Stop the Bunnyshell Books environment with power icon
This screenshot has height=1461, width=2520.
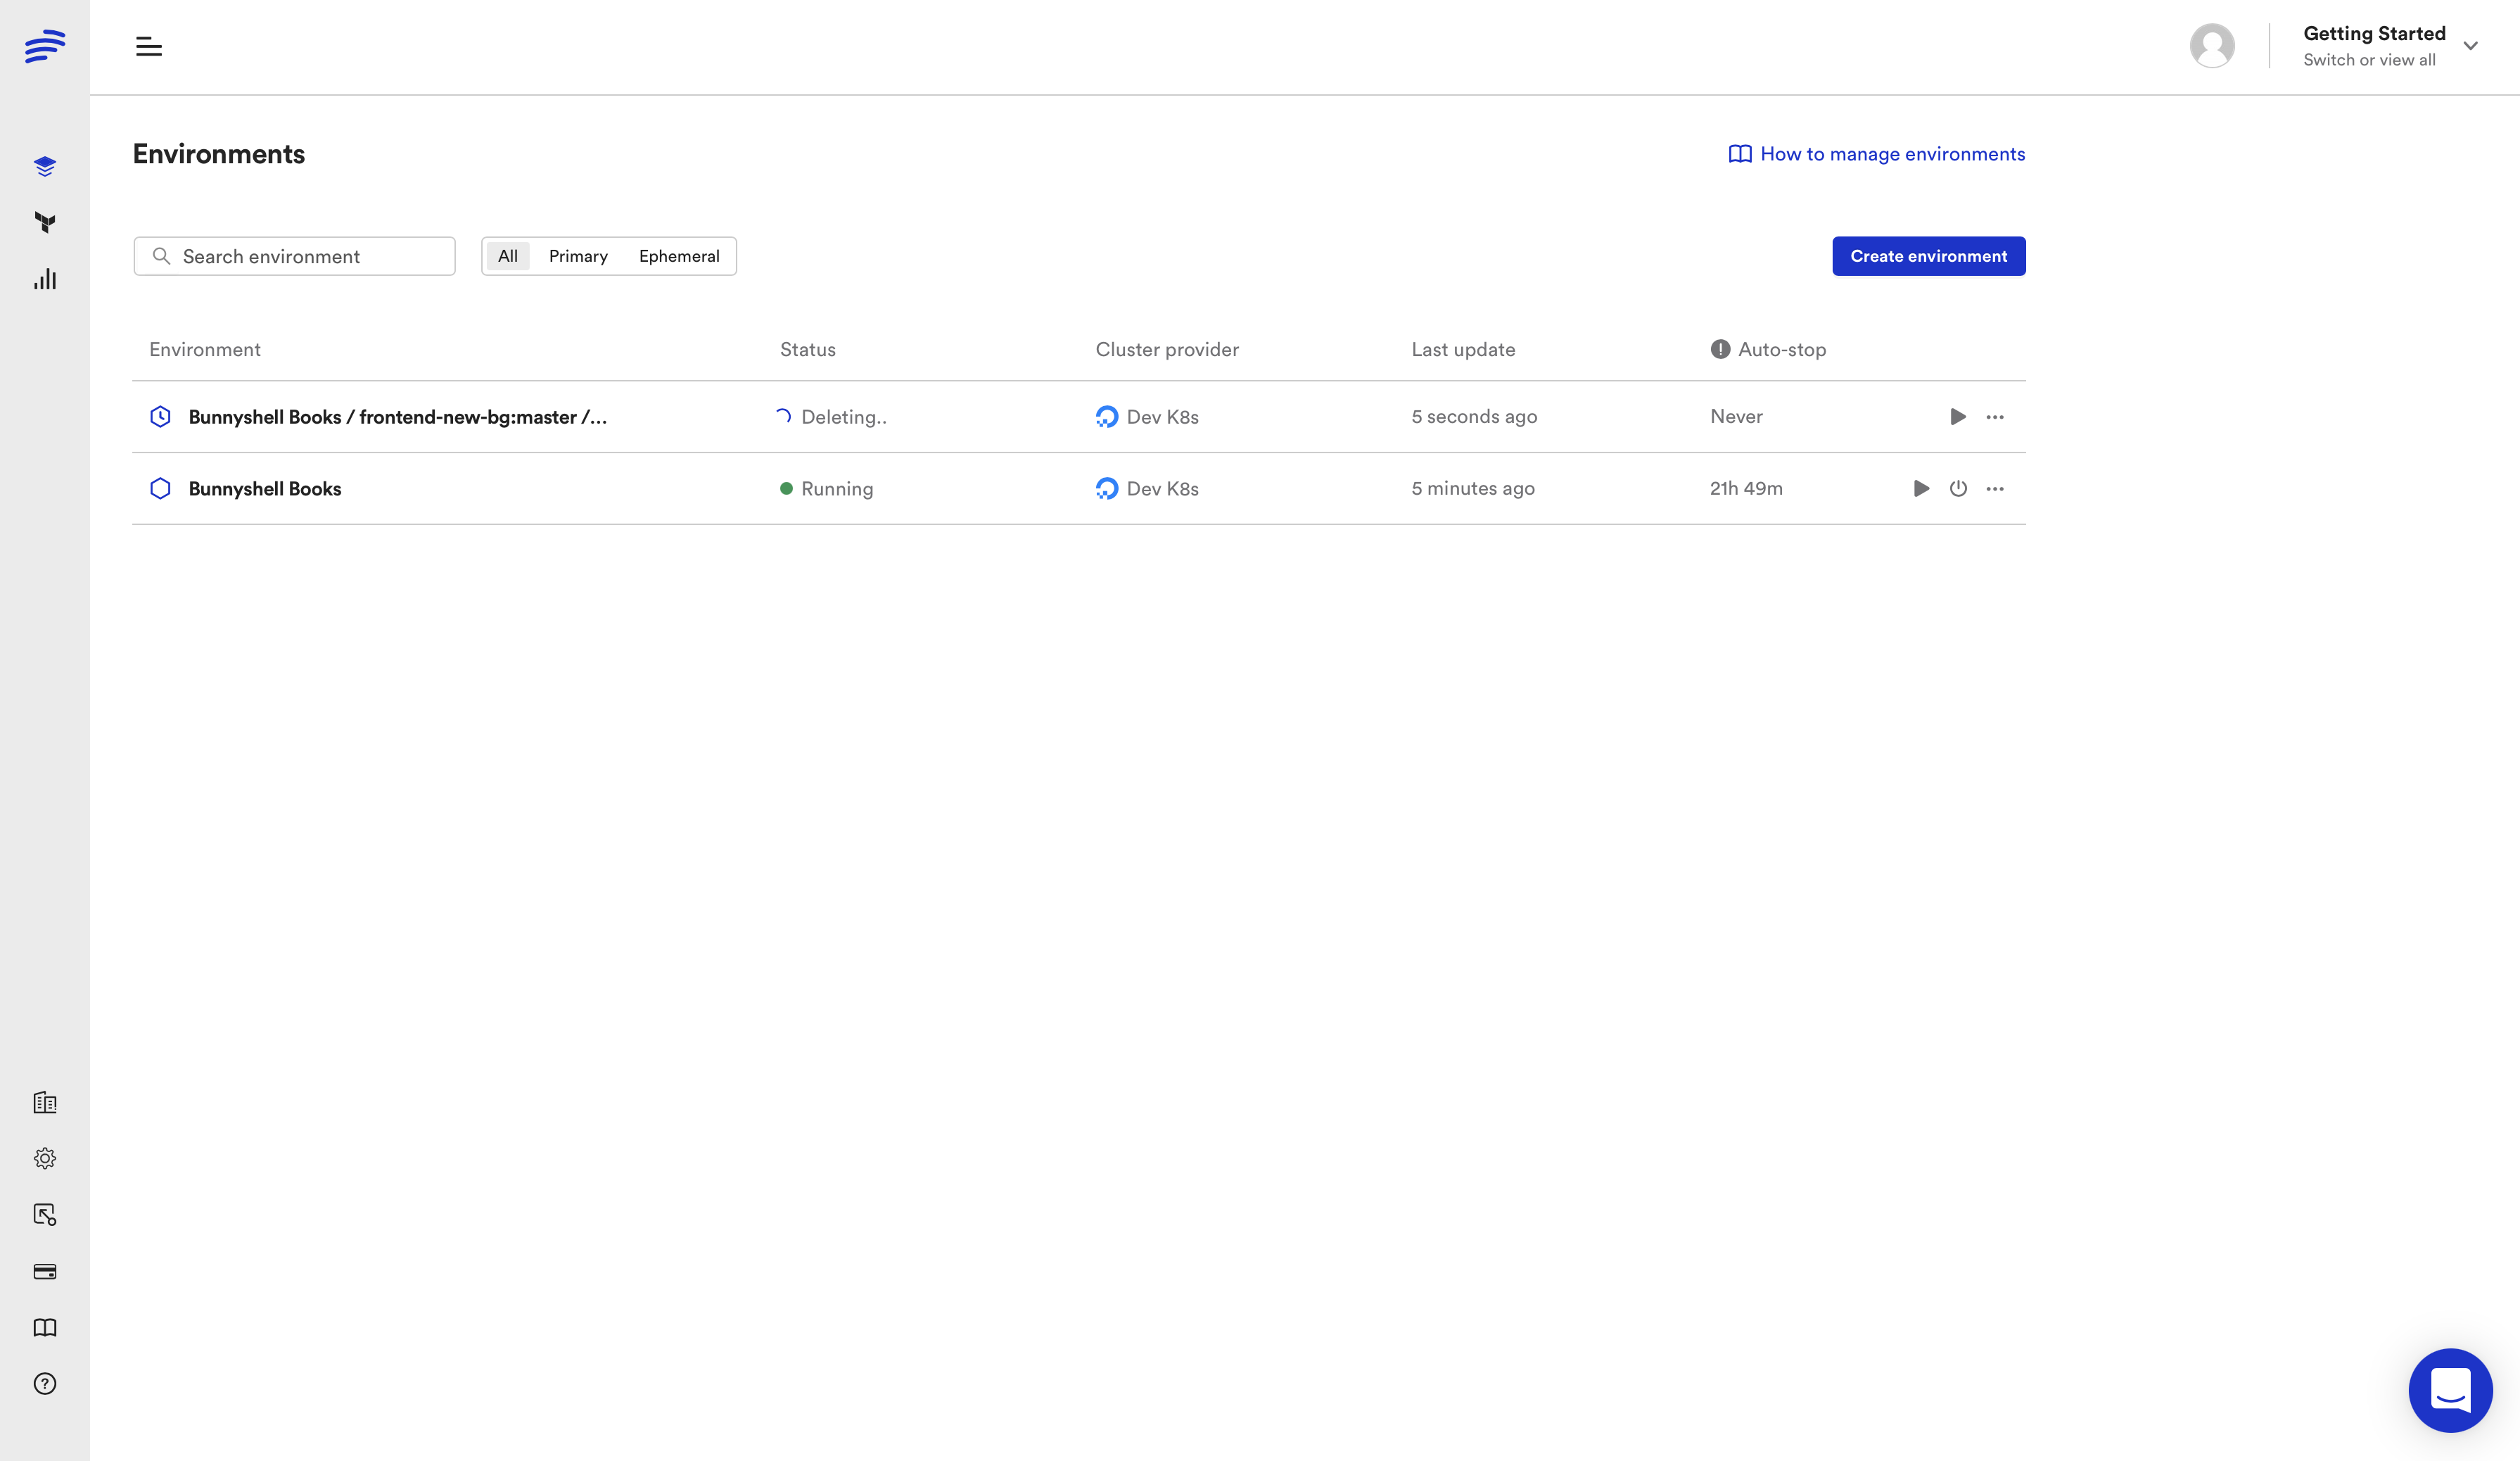click(1957, 488)
